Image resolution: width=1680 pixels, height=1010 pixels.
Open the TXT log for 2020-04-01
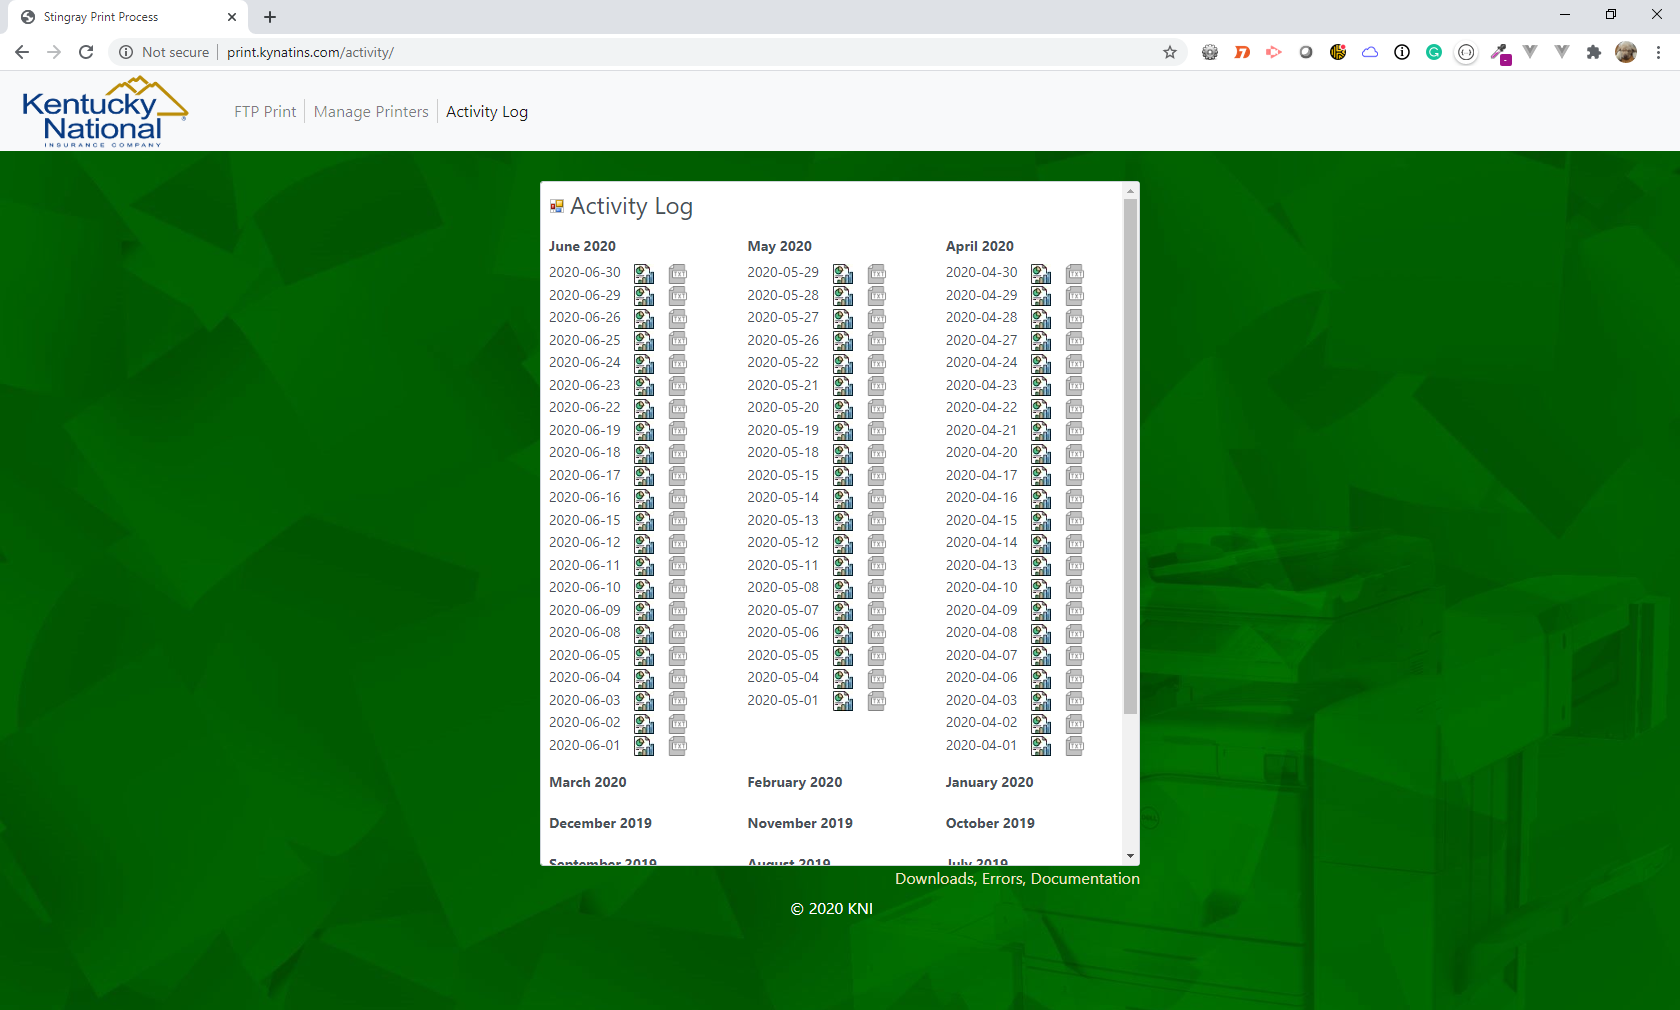click(x=1075, y=746)
